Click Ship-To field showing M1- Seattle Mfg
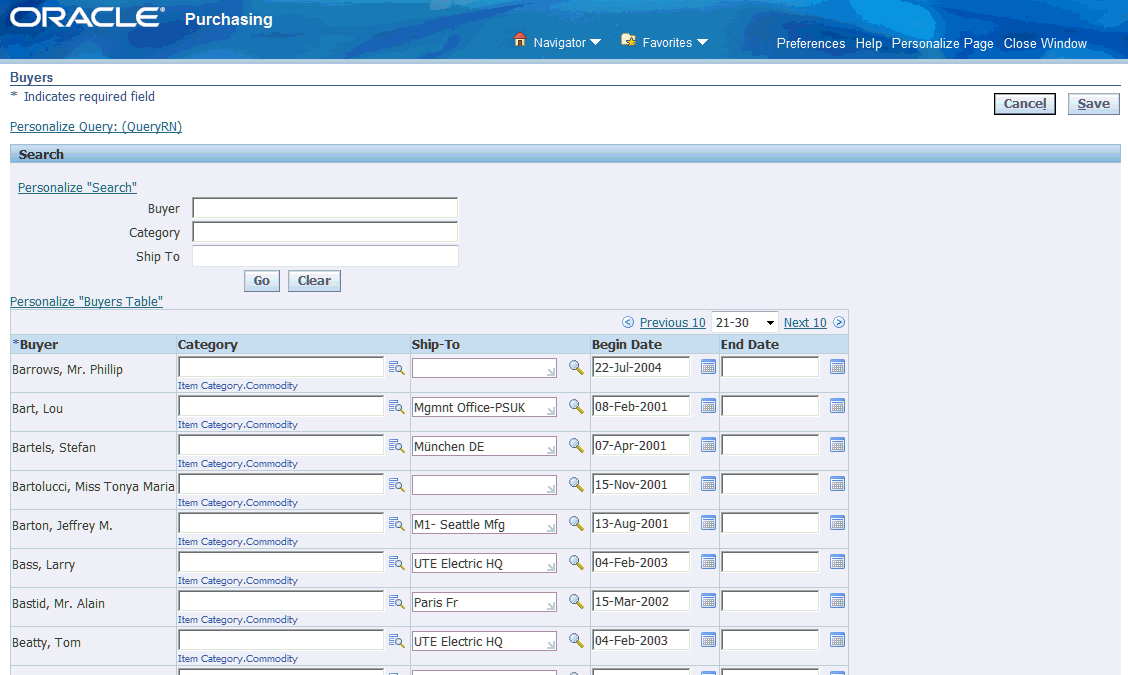Viewport: 1128px width, 675px height. pos(484,524)
